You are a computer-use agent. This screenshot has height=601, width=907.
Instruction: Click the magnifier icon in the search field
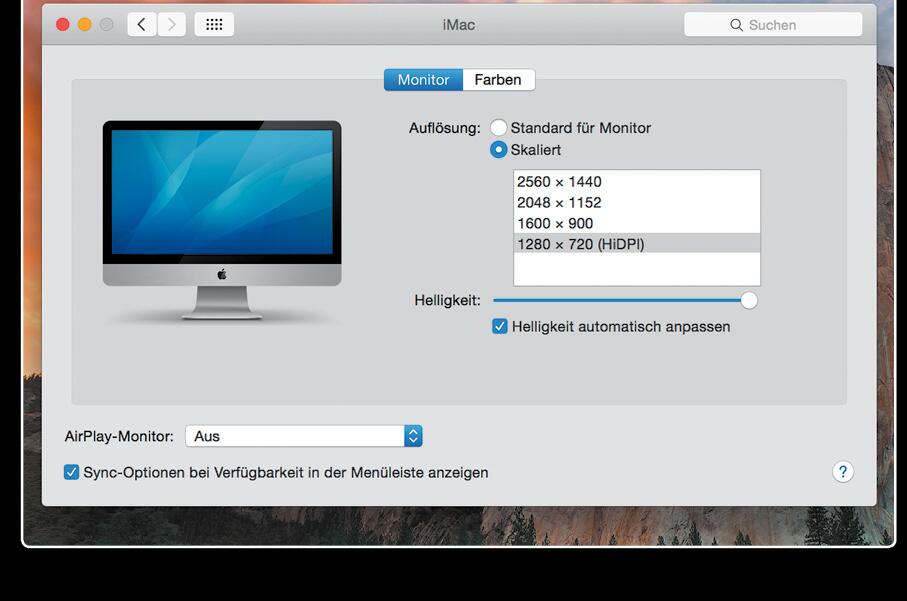point(737,24)
